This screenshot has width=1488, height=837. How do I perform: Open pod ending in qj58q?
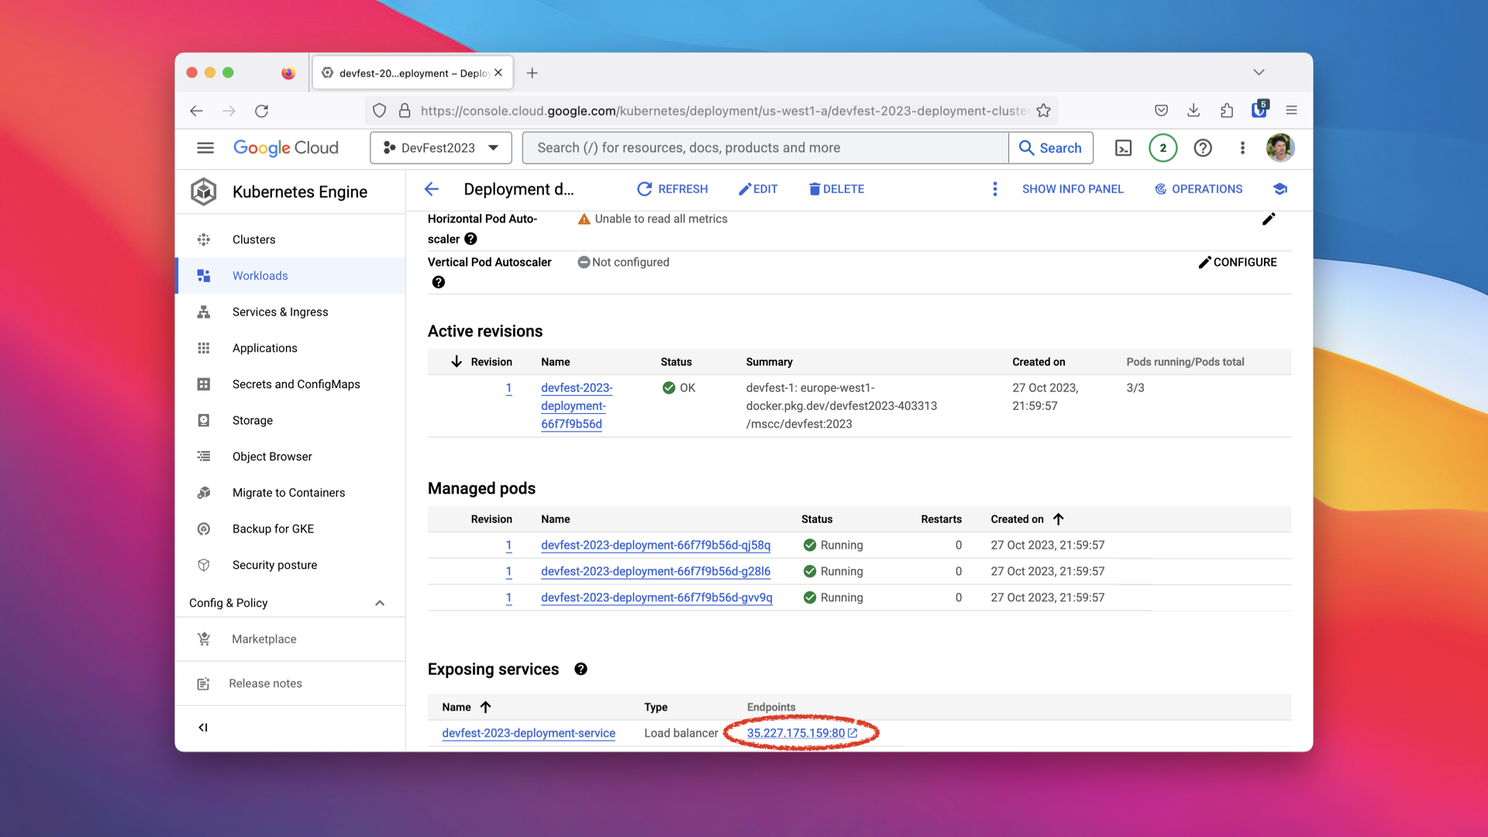[x=656, y=545]
